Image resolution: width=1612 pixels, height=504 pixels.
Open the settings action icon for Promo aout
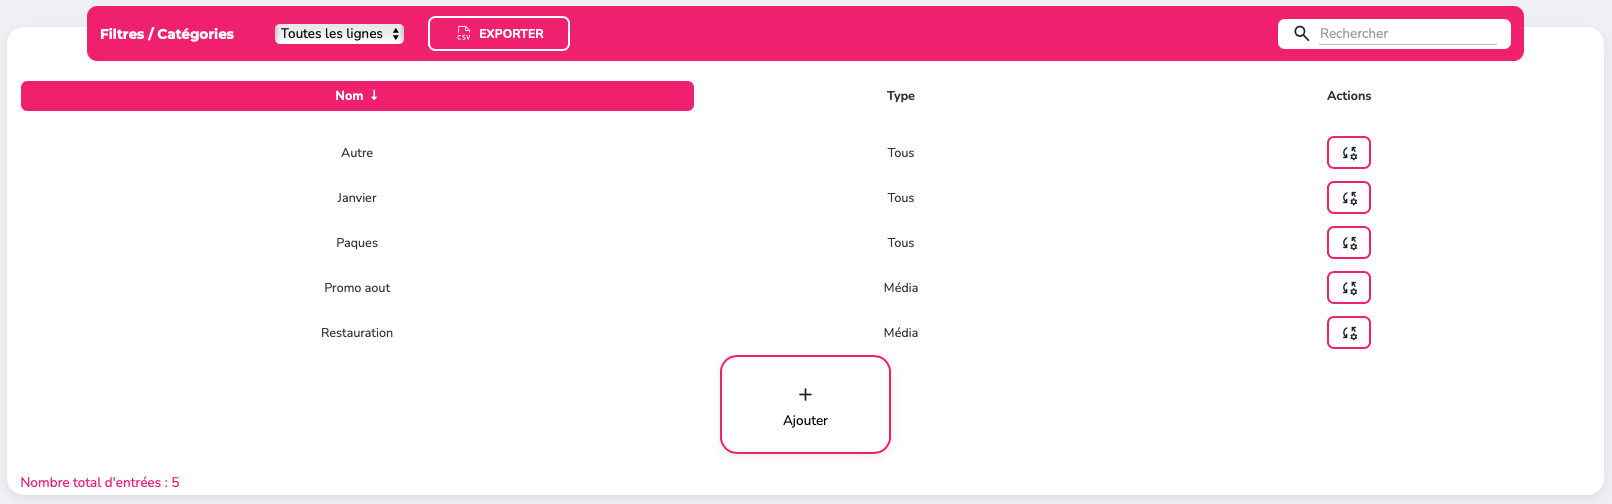coord(1349,288)
